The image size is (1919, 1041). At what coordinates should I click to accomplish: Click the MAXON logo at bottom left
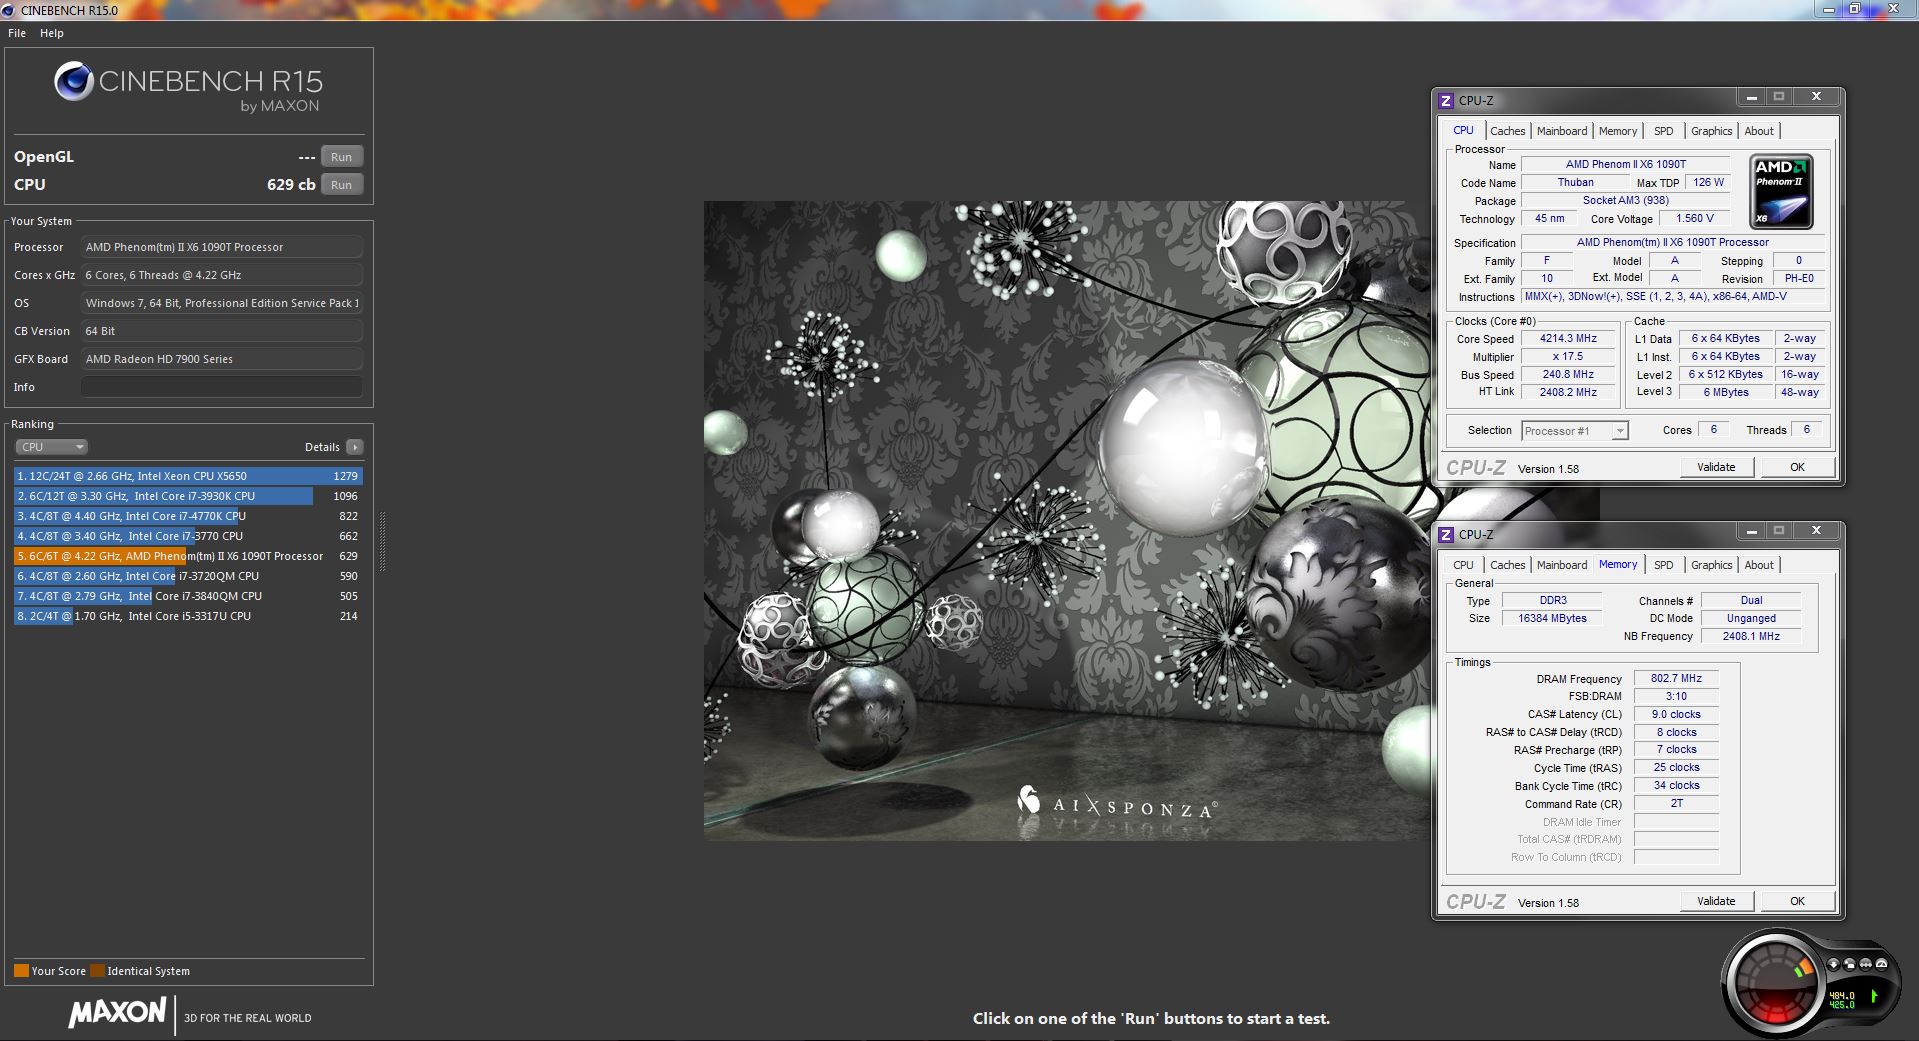117,1012
